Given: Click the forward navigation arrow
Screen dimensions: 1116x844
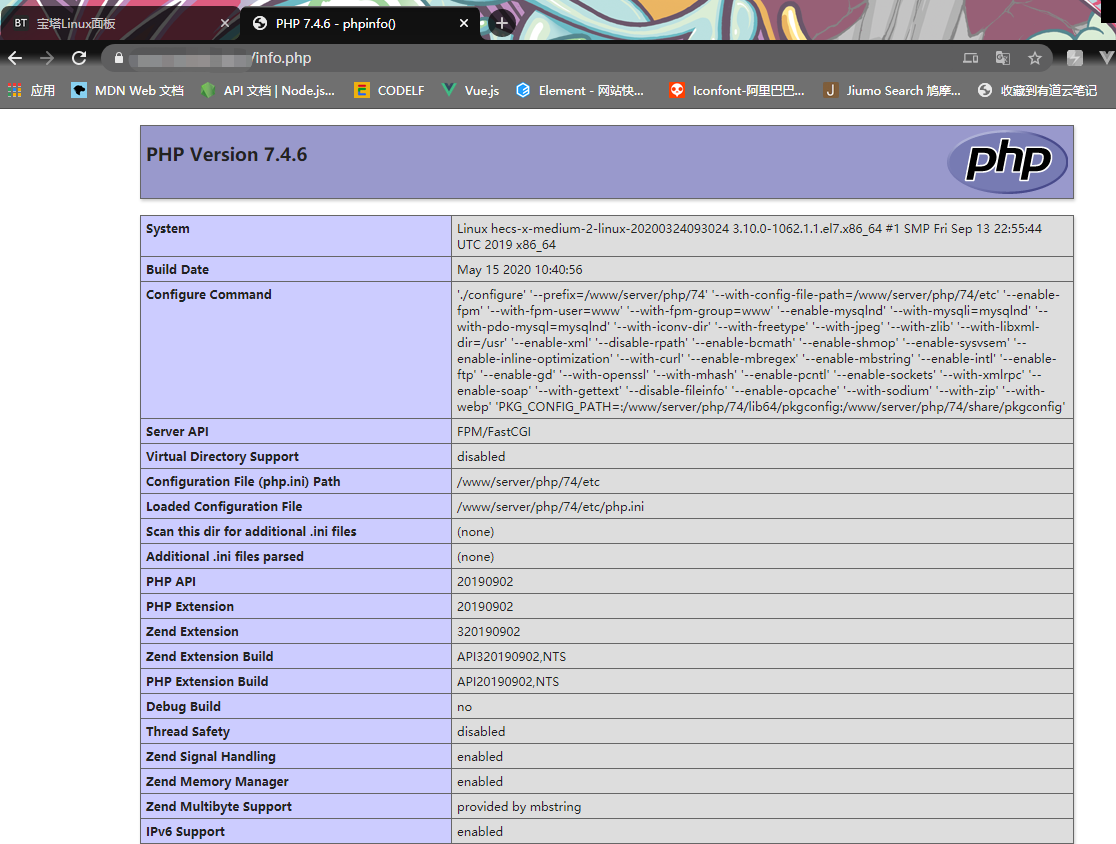Looking at the screenshot, I should (47, 58).
